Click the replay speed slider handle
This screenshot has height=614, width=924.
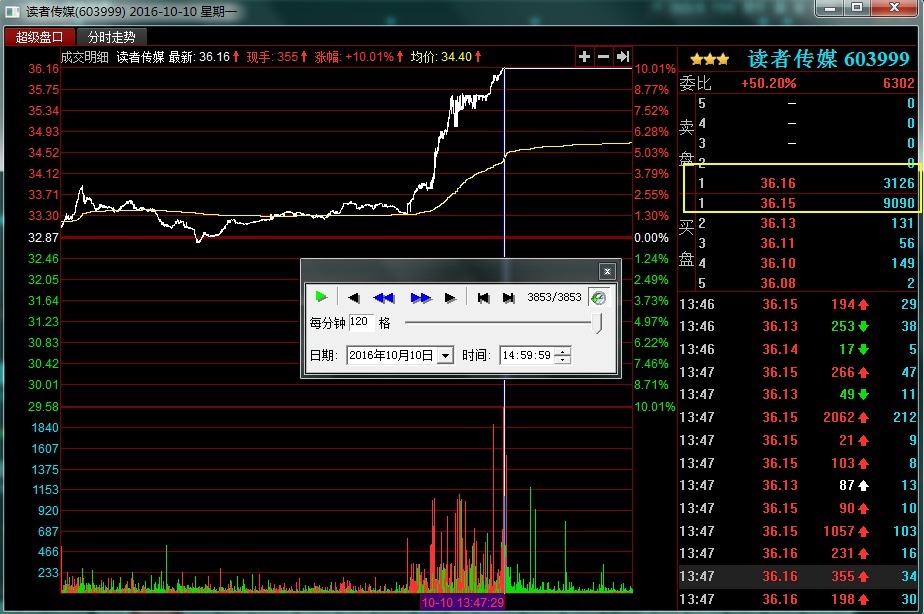[598, 323]
